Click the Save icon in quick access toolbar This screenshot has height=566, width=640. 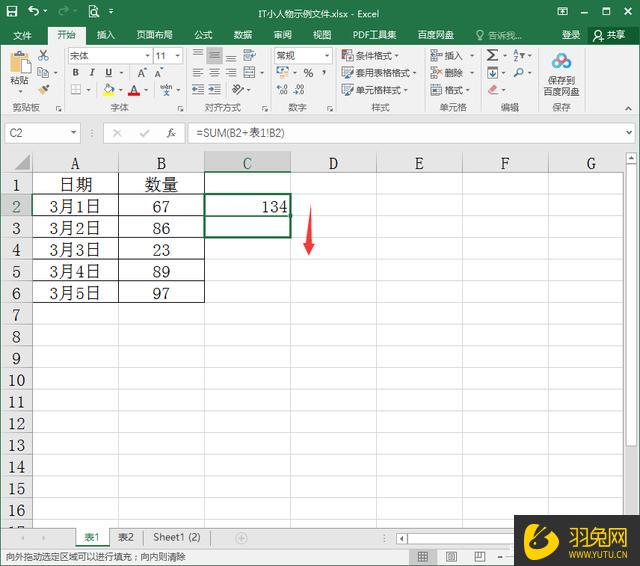pos(12,11)
